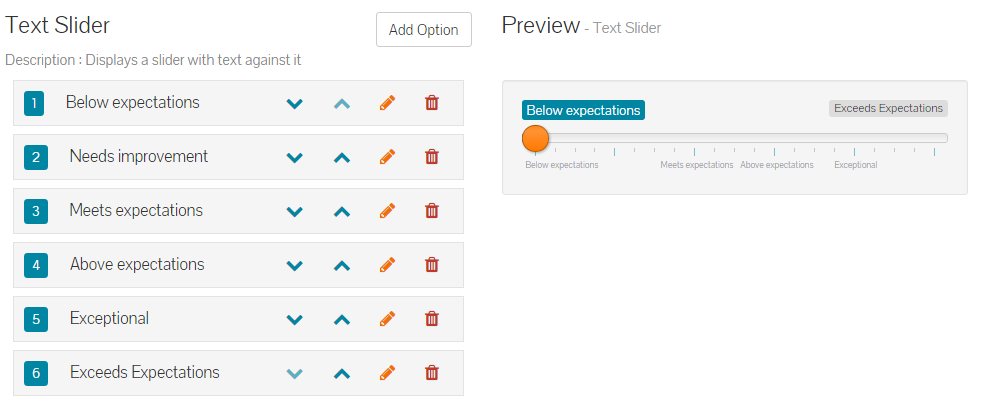981x409 pixels.
Task: Select option row number 3 badge
Action: [x=35, y=211]
